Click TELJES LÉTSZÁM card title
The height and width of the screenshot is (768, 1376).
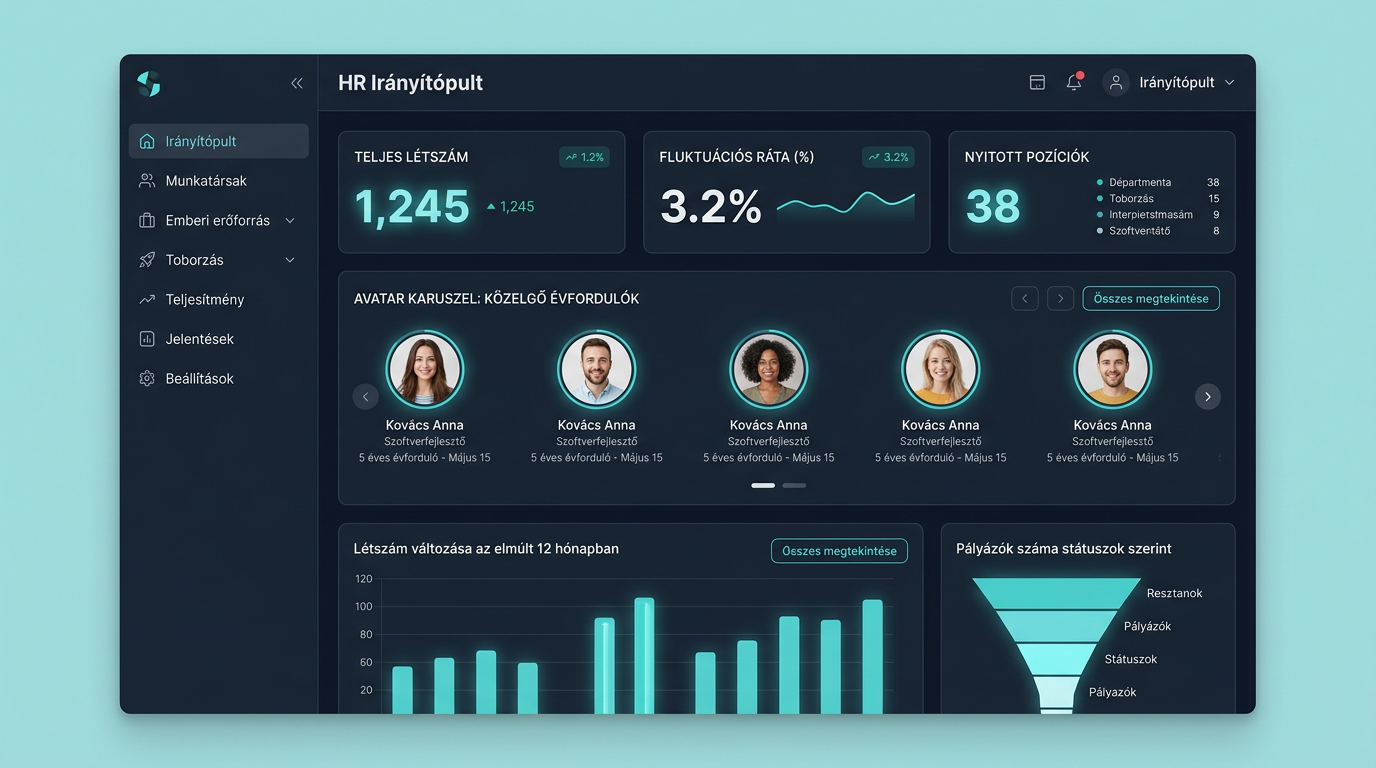pyautogui.click(x=411, y=157)
